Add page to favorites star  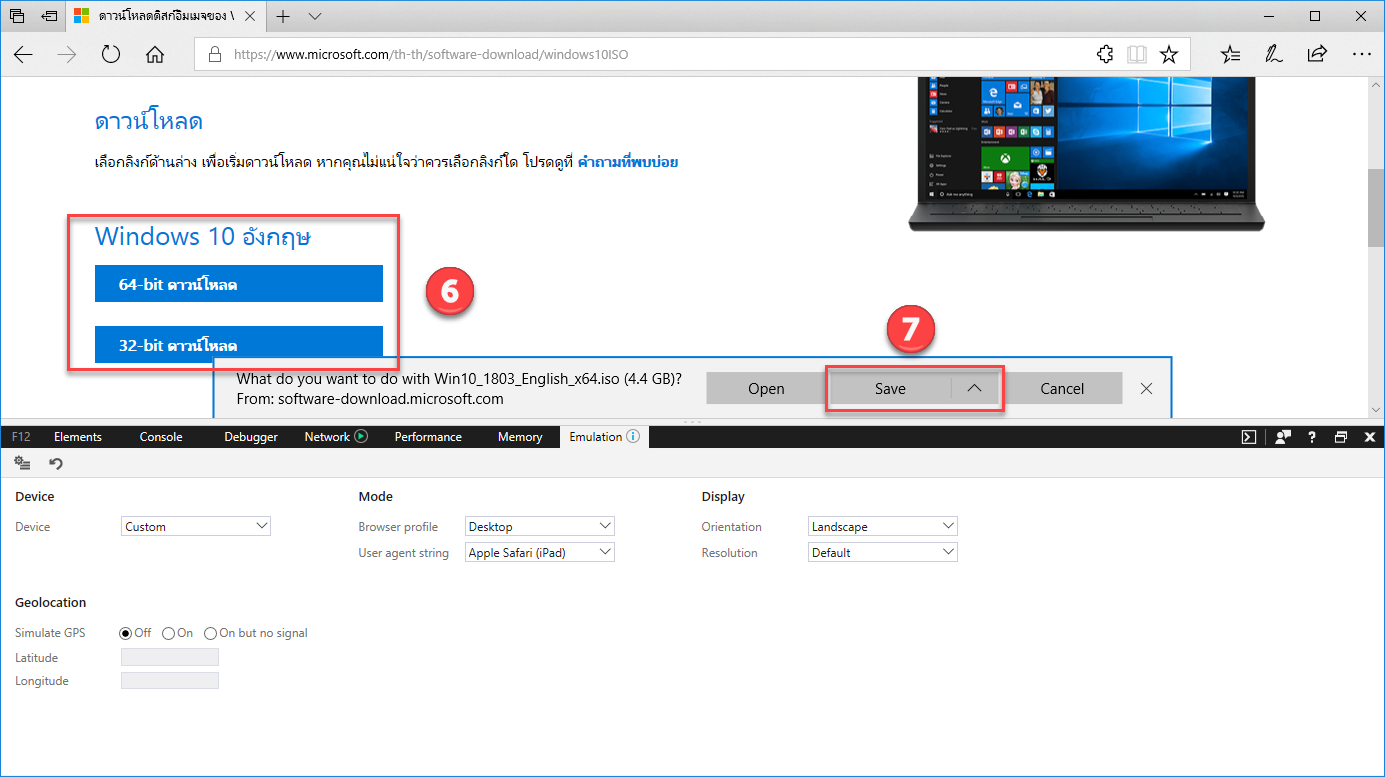[x=1168, y=55]
